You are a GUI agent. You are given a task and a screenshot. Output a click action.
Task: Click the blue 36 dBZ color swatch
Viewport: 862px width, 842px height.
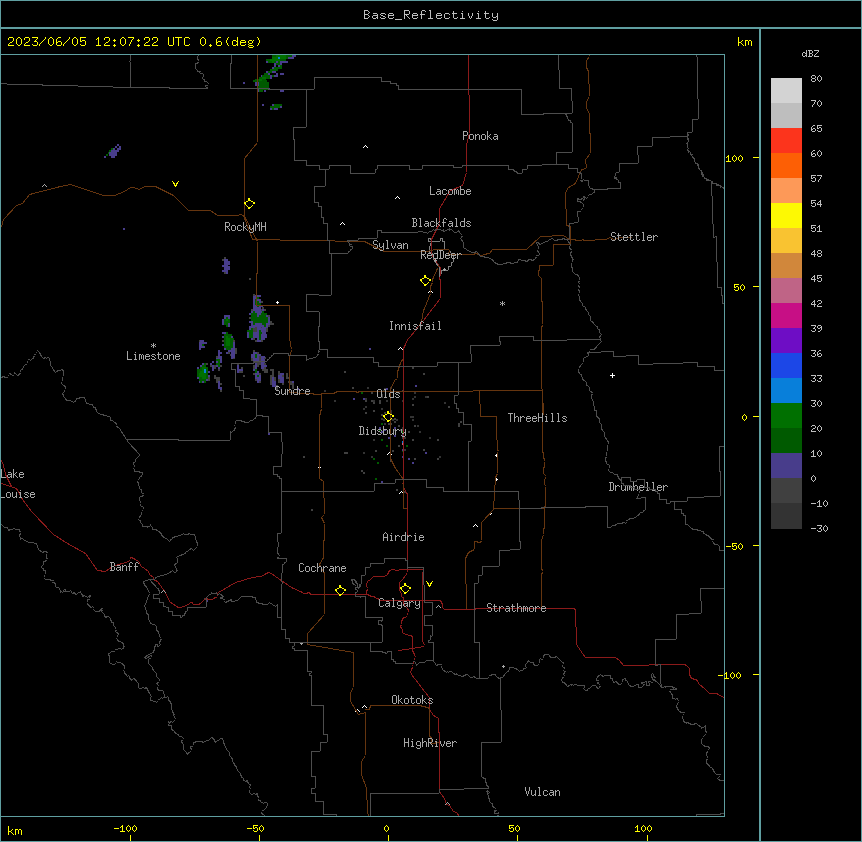[786, 365]
